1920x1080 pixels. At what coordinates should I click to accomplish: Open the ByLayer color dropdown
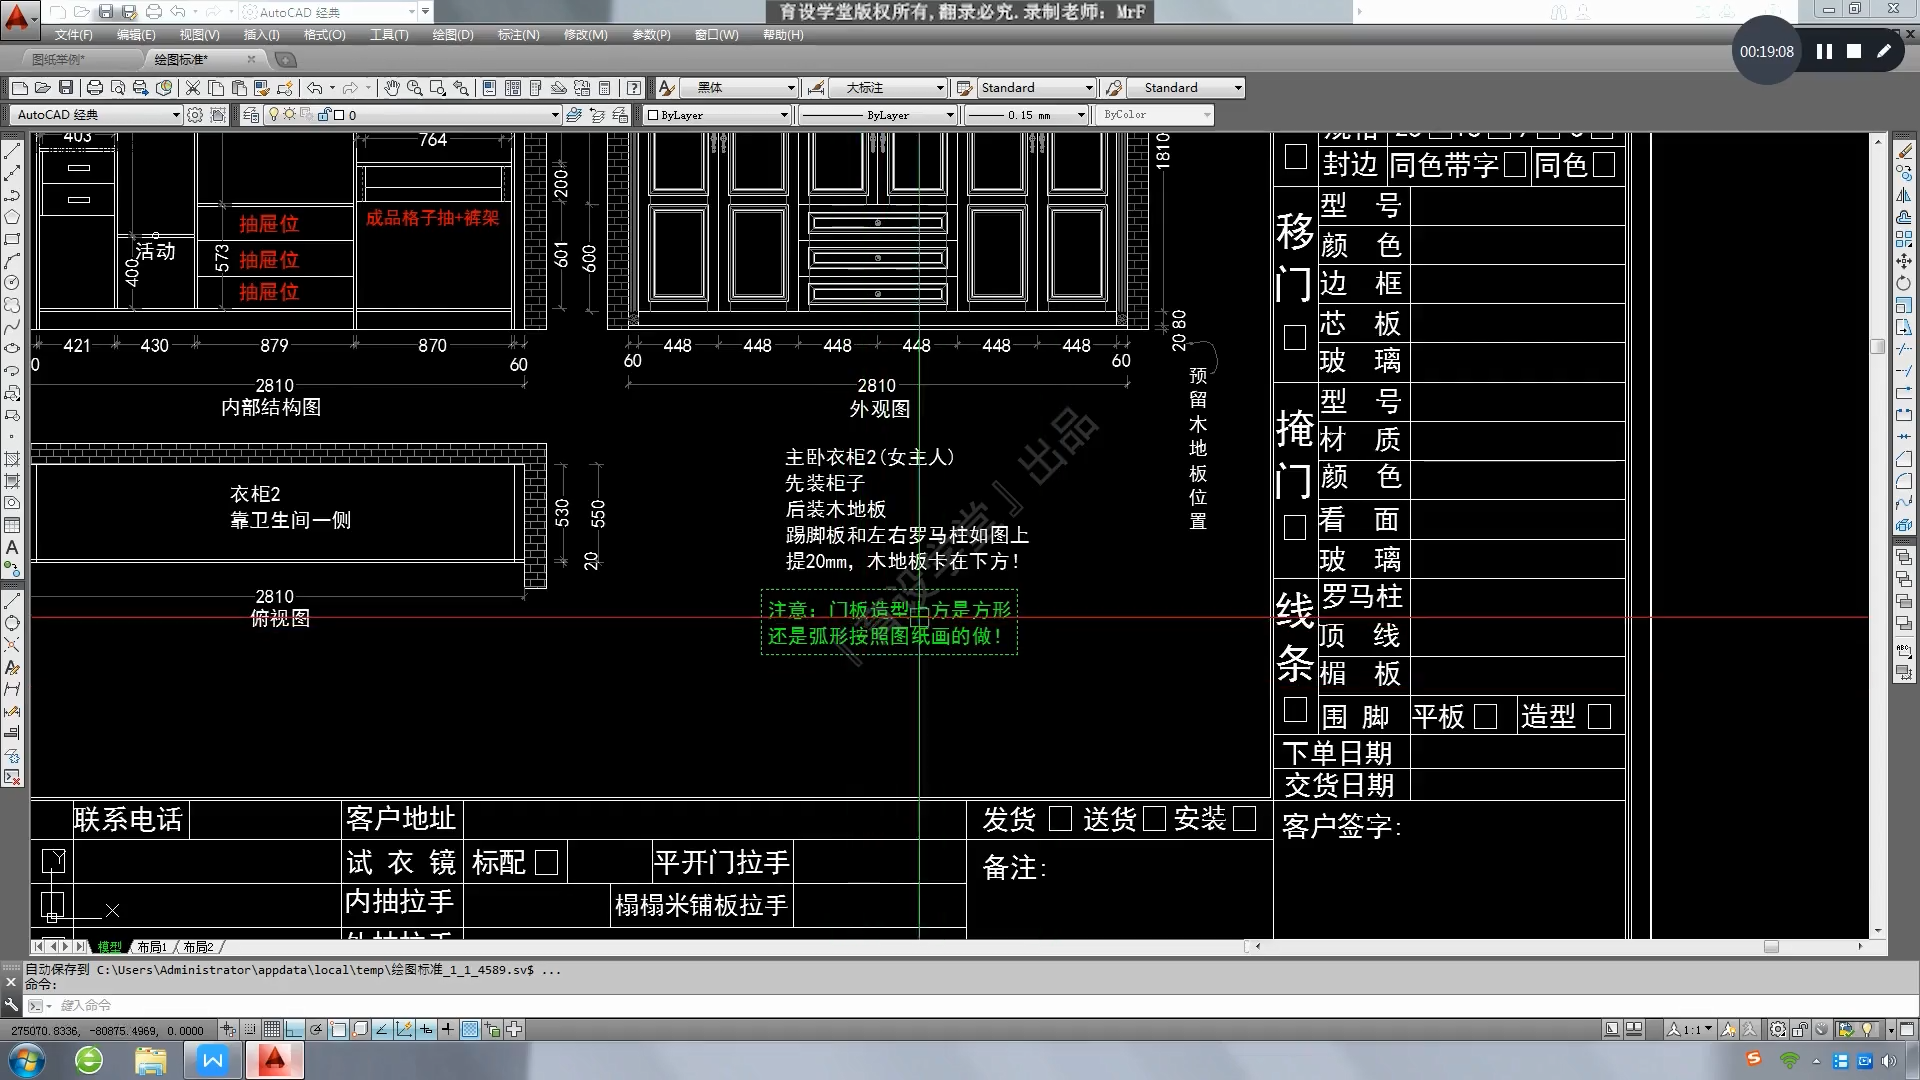point(717,115)
